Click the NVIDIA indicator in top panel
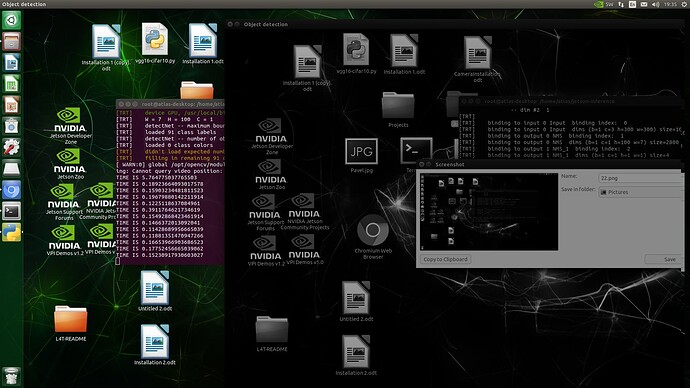This screenshot has height=388, width=690. [598, 4]
